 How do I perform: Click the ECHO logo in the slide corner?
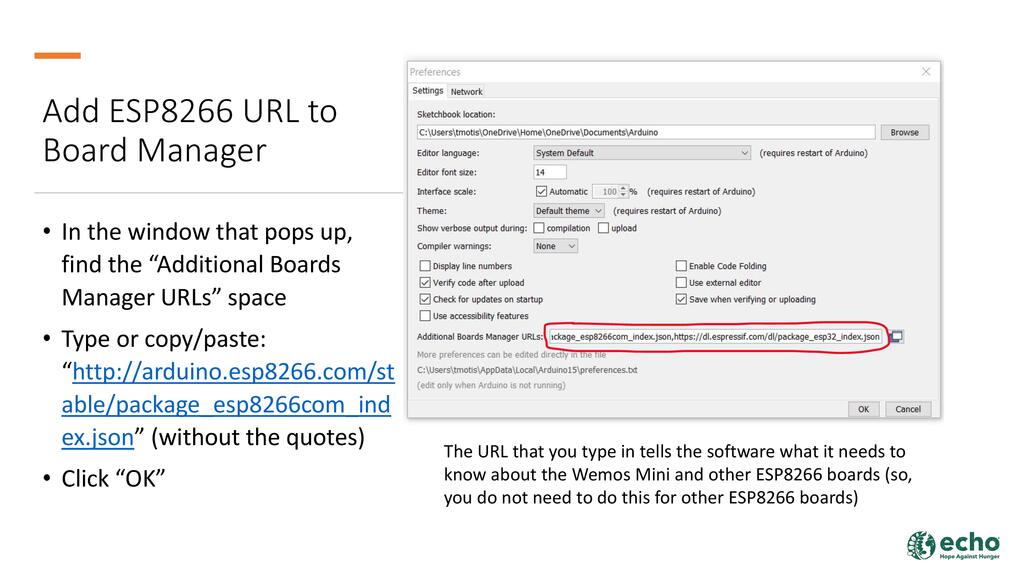(953, 545)
